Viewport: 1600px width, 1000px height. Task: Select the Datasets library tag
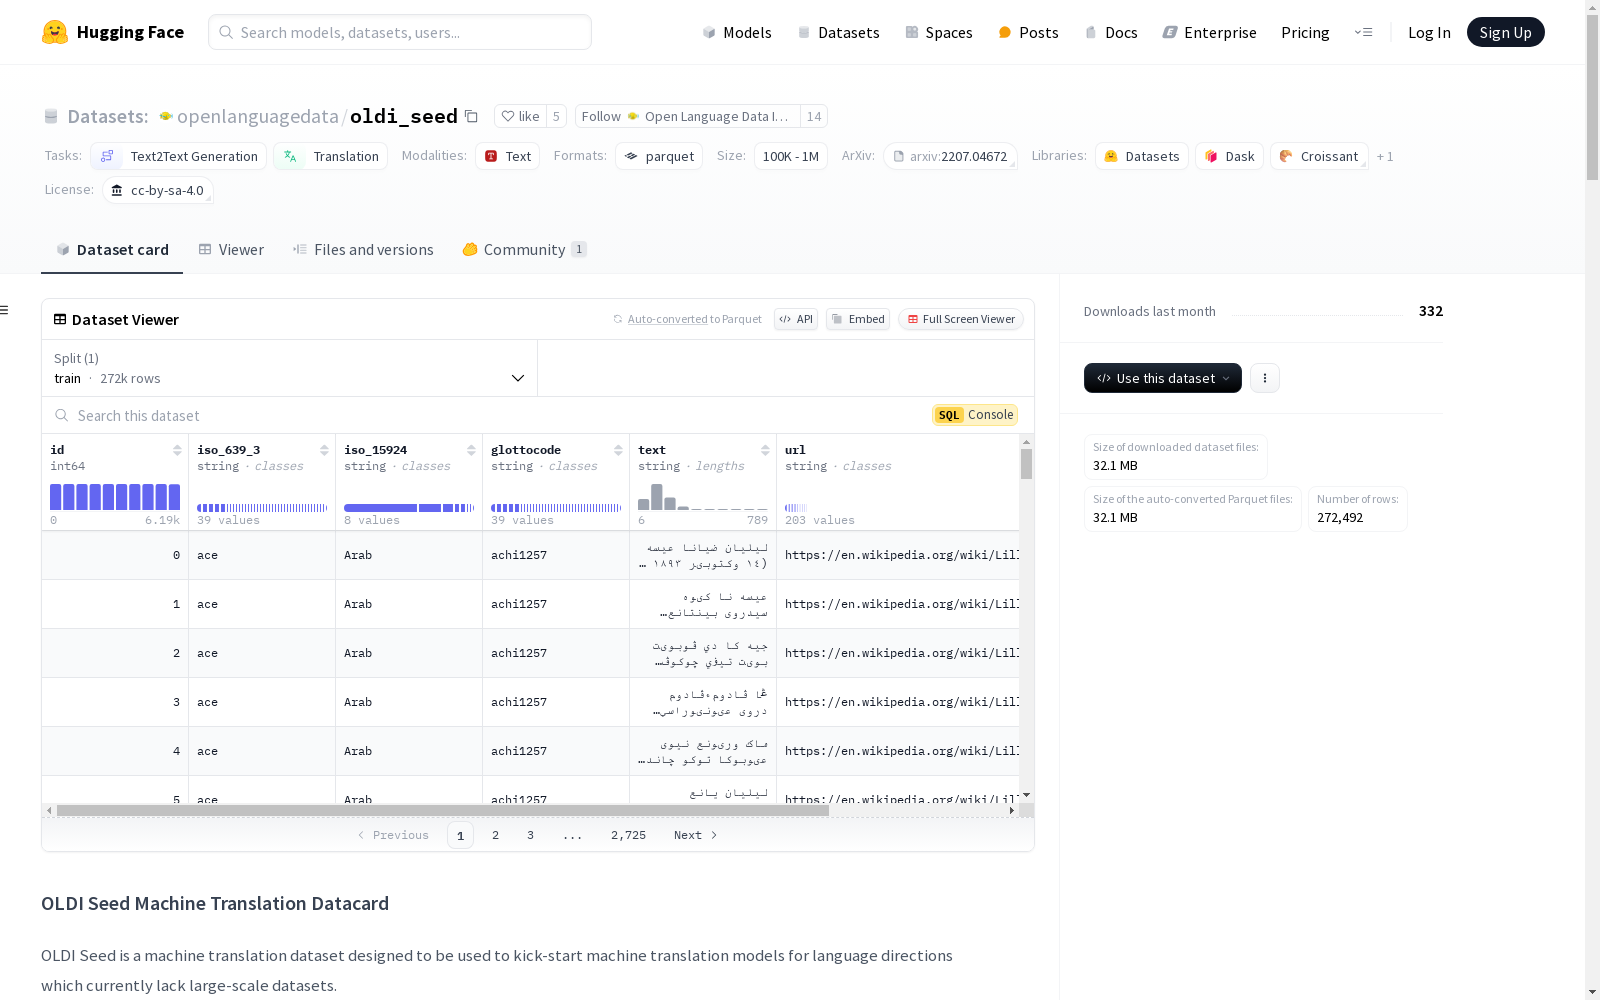(x=1142, y=156)
